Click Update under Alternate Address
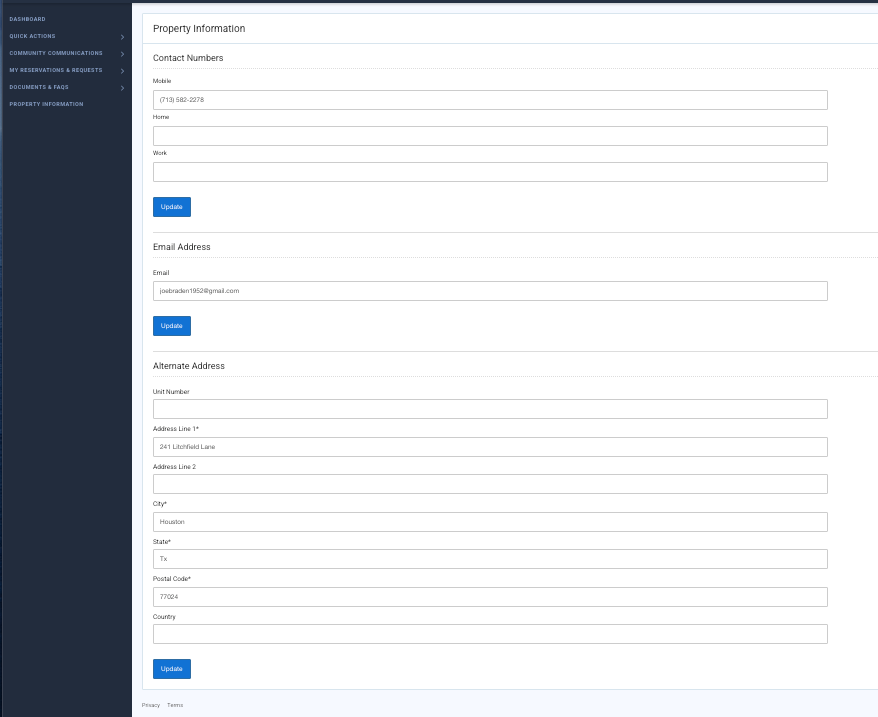 point(171,669)
